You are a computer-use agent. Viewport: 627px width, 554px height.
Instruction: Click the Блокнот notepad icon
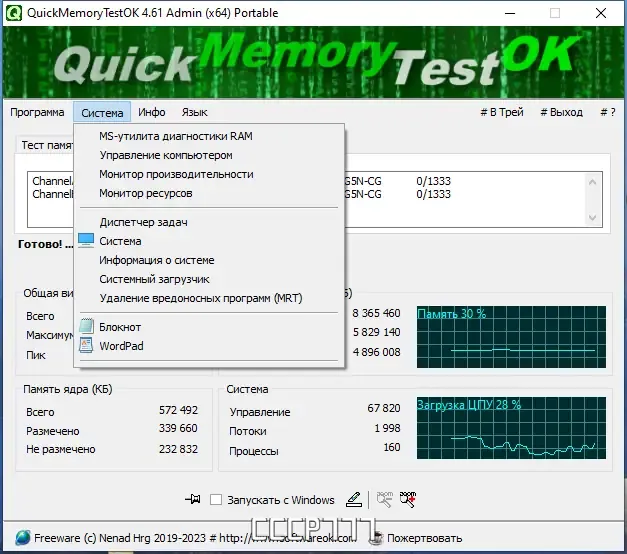point(86,326)
